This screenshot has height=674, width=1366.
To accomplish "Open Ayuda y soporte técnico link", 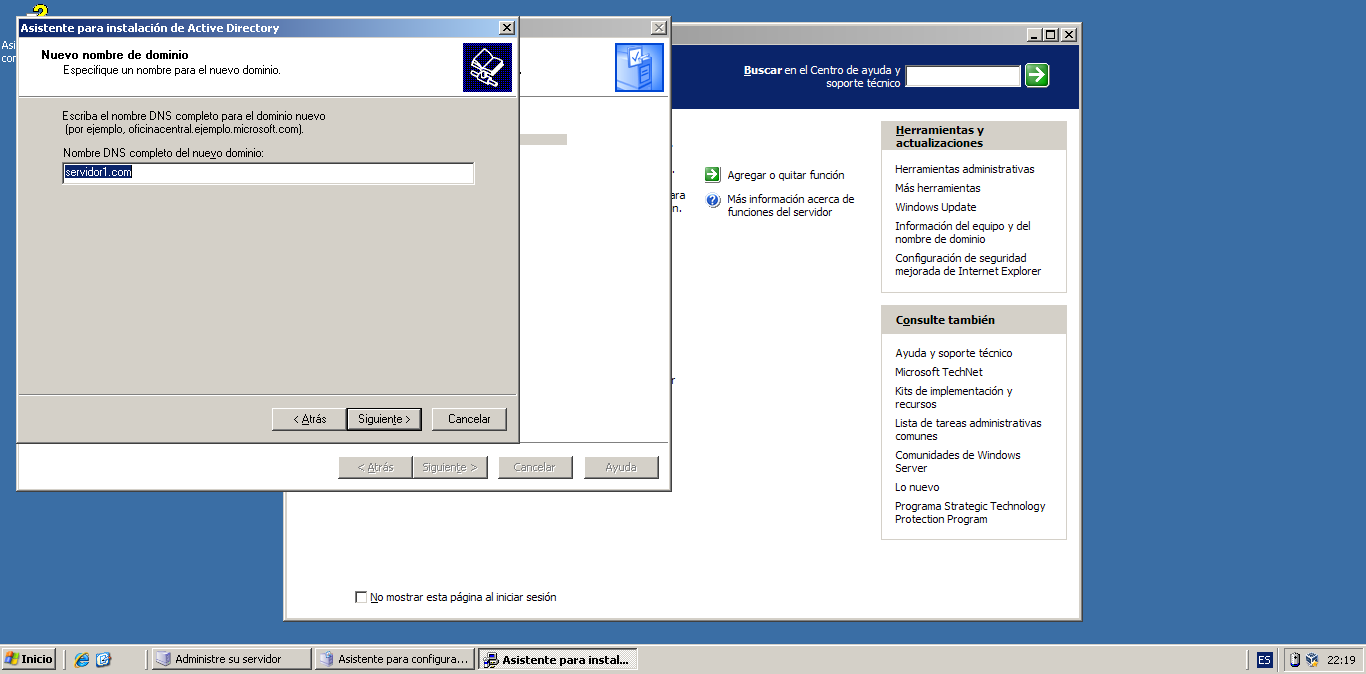I will (x=954, y=353).
